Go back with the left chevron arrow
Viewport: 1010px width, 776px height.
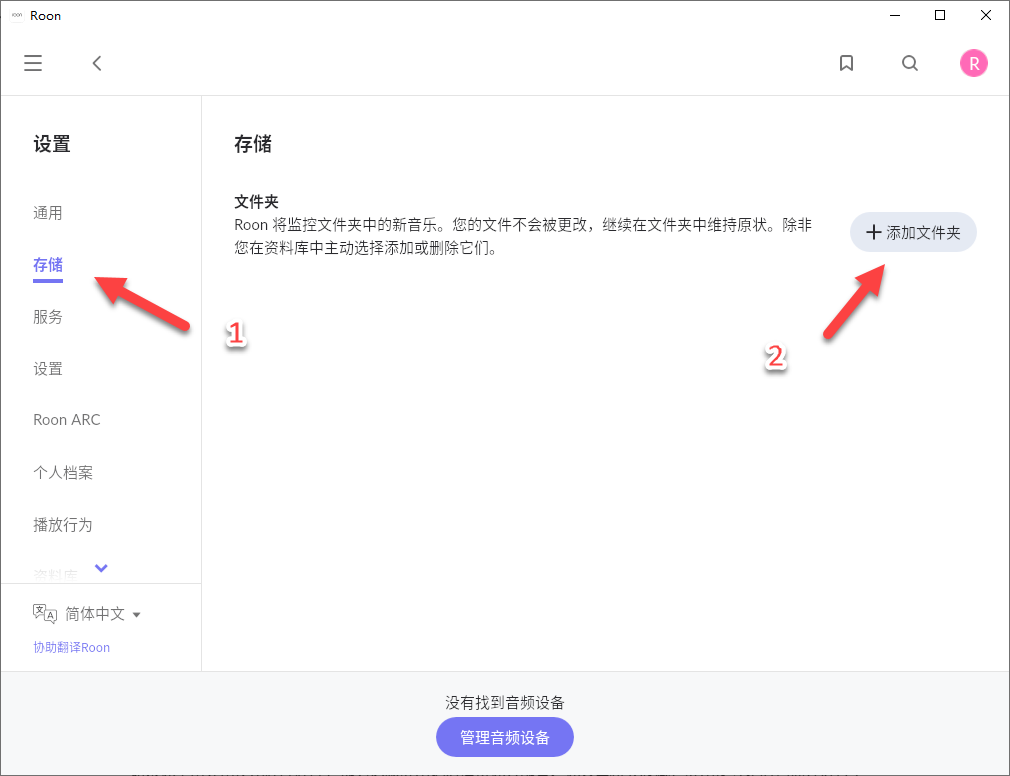click(x=97, y=63)
